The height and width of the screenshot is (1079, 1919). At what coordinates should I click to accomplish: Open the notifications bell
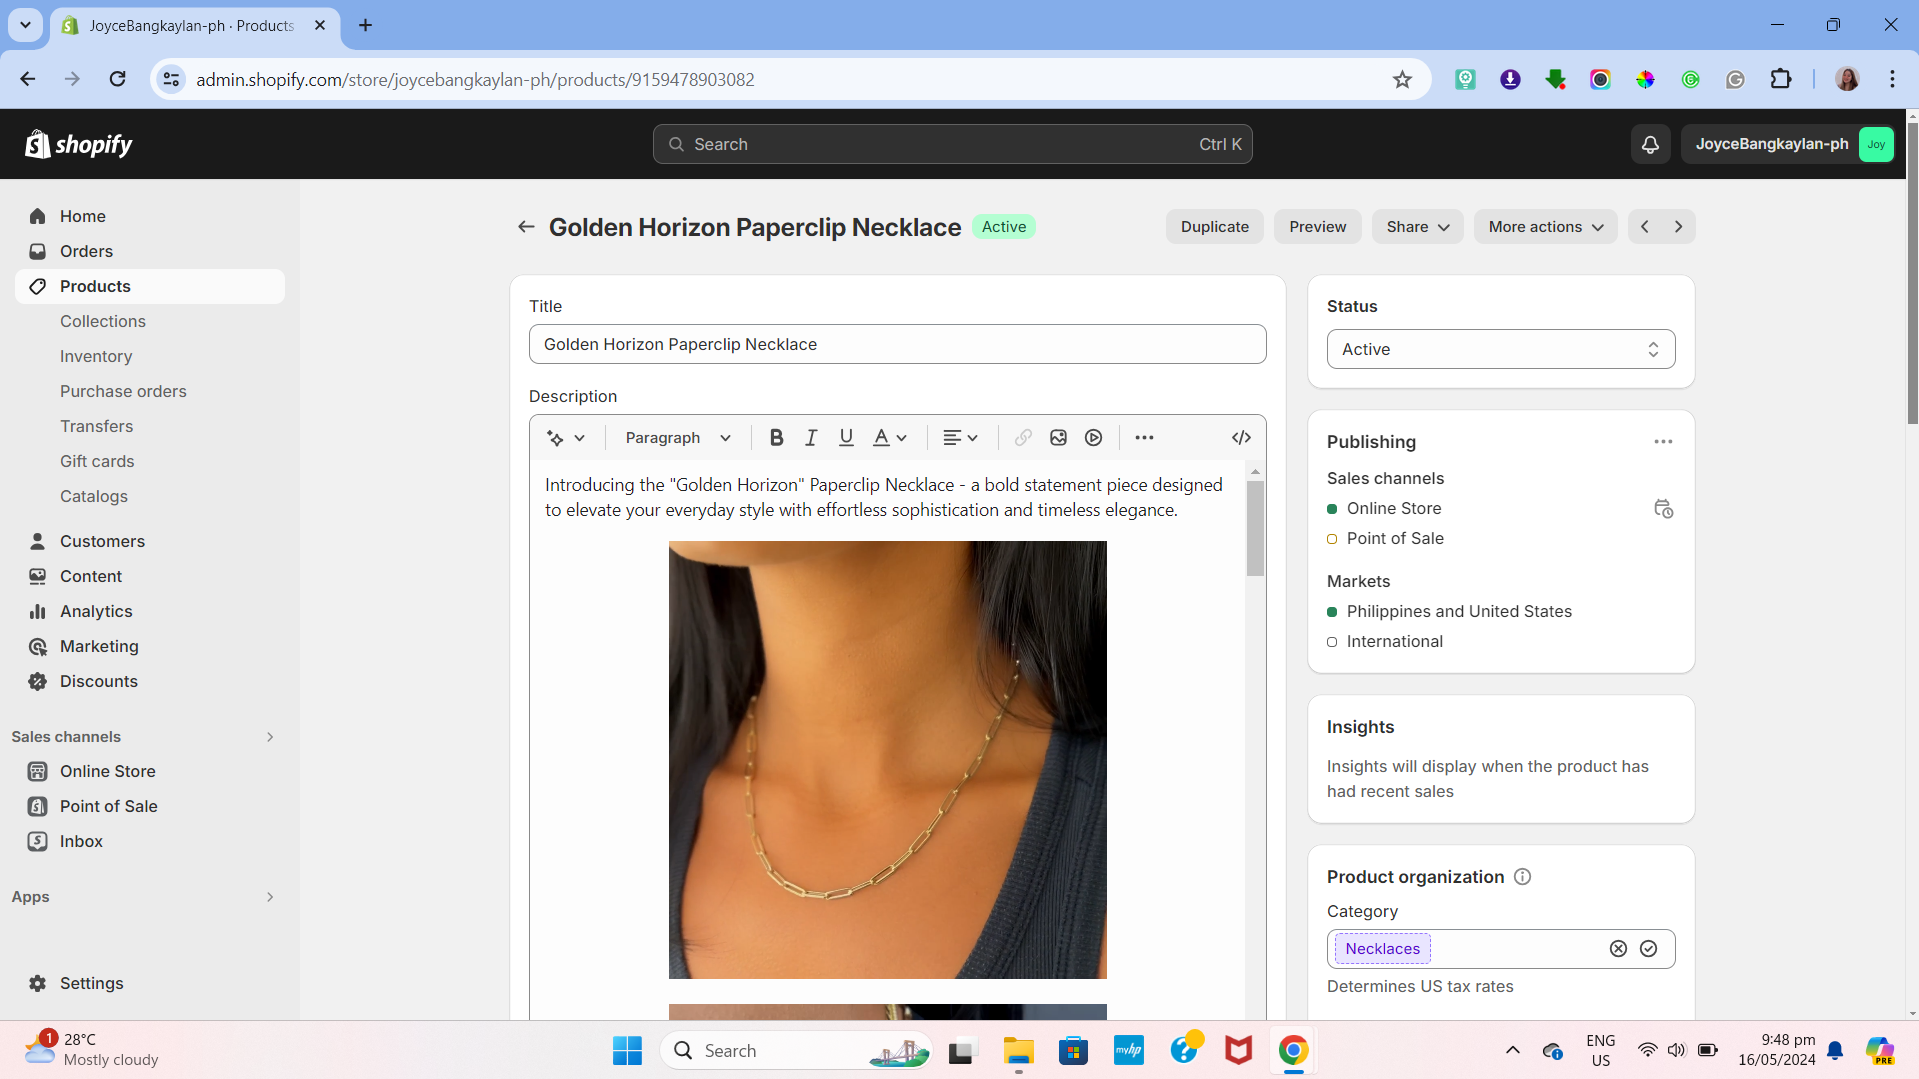pyautogui.click(x=1650, y=144)
